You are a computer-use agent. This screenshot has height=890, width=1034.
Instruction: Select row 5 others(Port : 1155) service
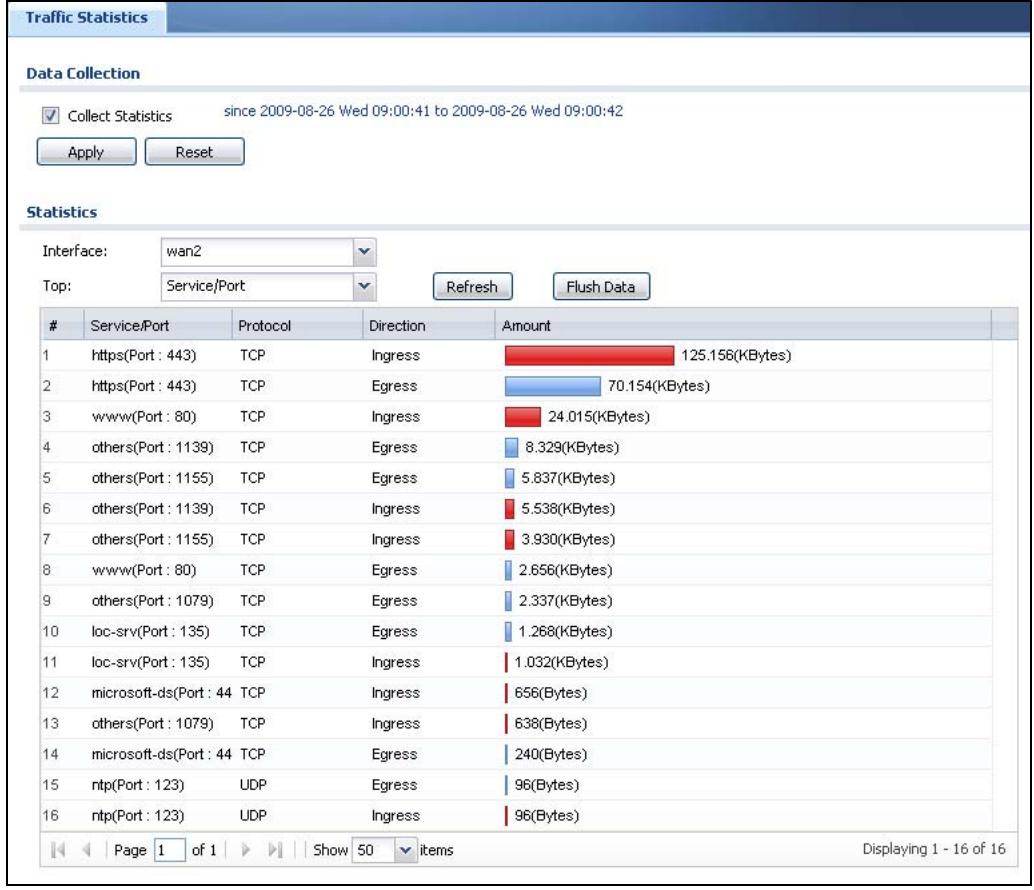[x=152, y=478]
